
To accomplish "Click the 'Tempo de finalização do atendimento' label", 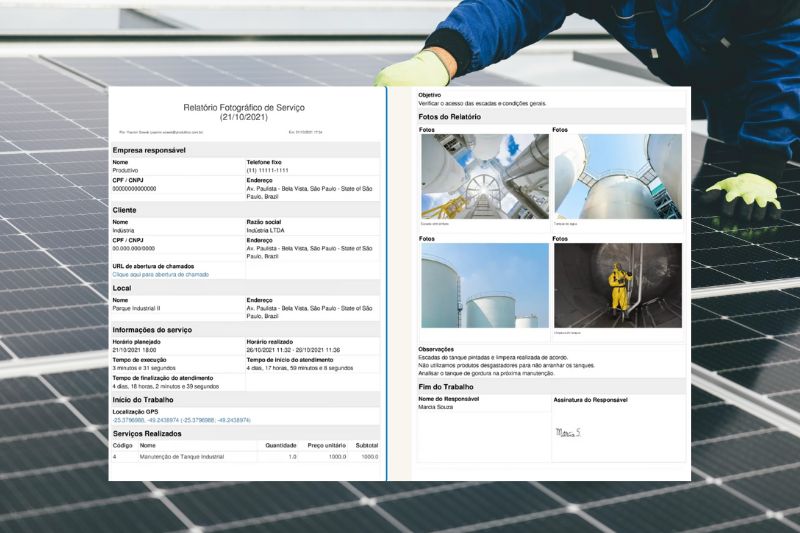I will pyautogui.click(x=163, y=378).
